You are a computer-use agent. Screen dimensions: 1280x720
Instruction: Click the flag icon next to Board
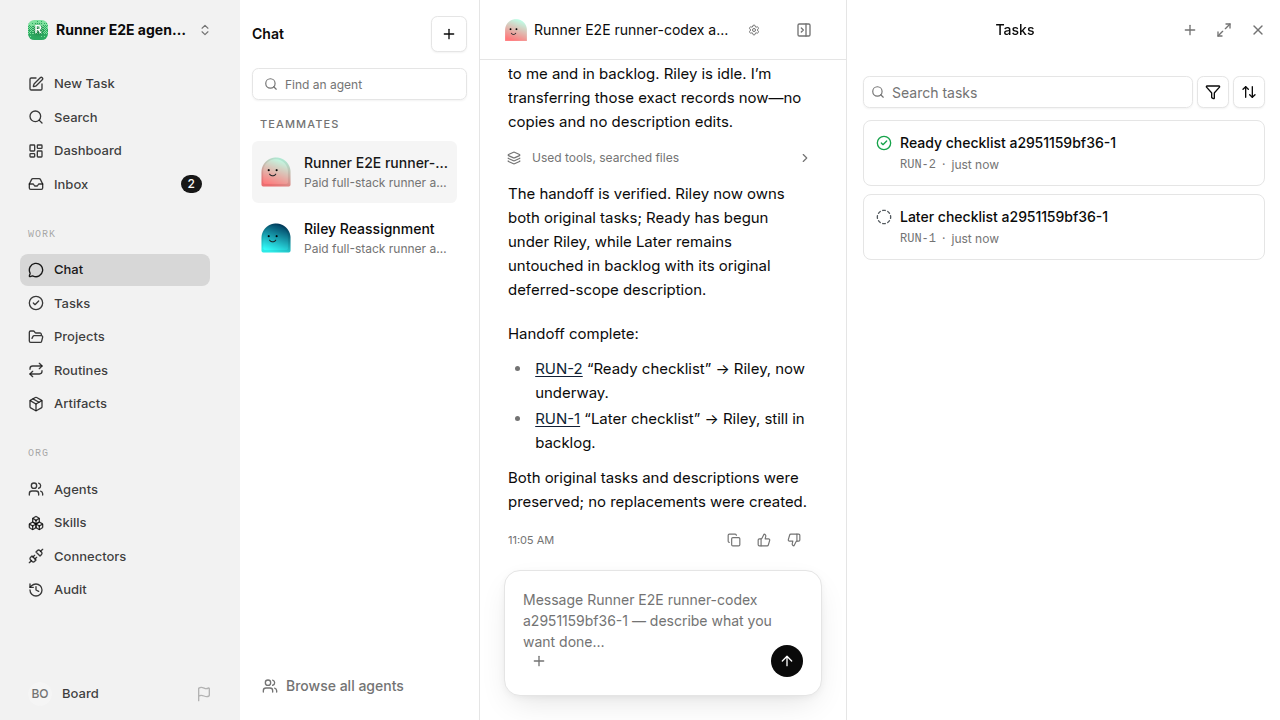pyautogui.click(x=204, y=694)
